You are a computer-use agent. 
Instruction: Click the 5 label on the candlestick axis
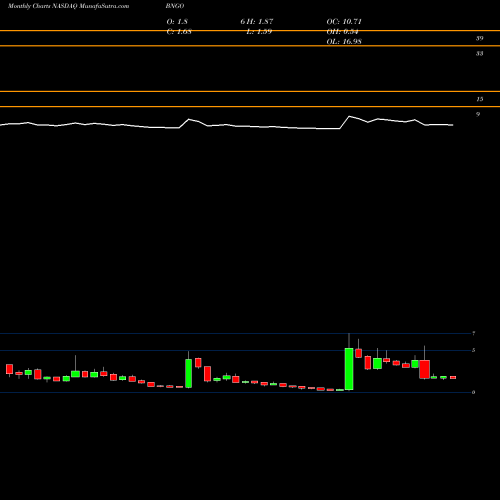pos(473,350)
